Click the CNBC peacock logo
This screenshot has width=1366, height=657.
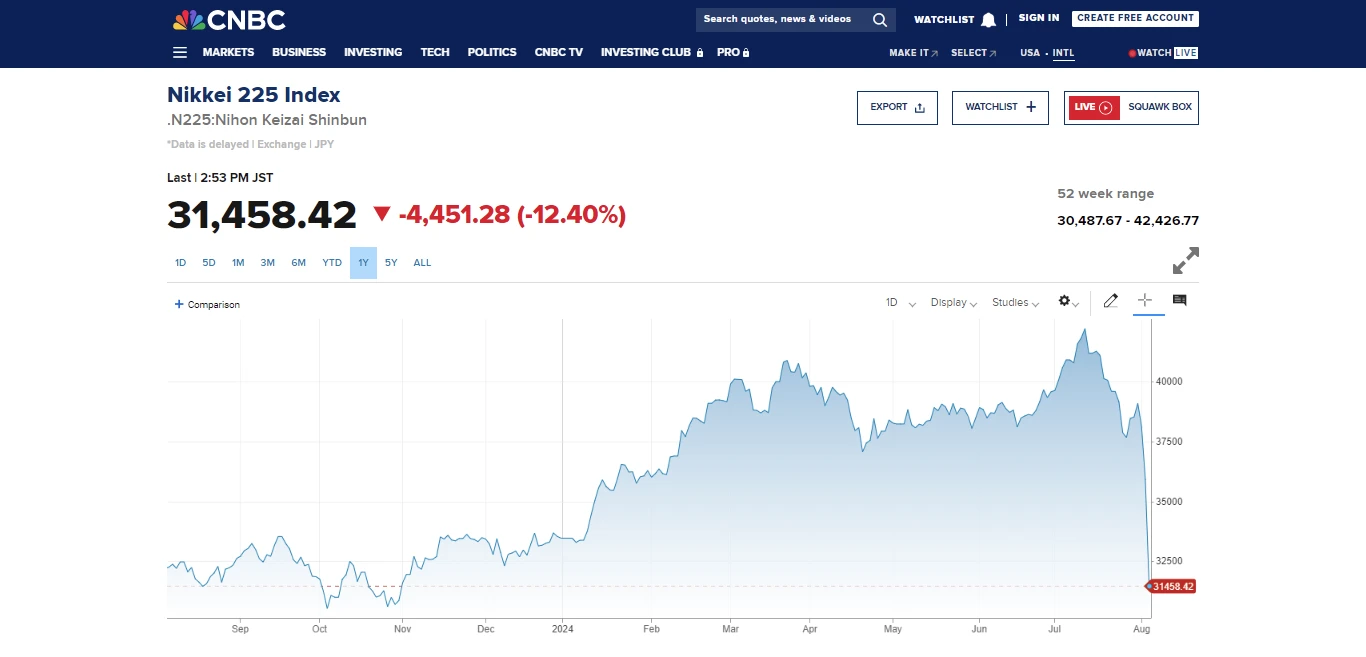tap(229, 19)
